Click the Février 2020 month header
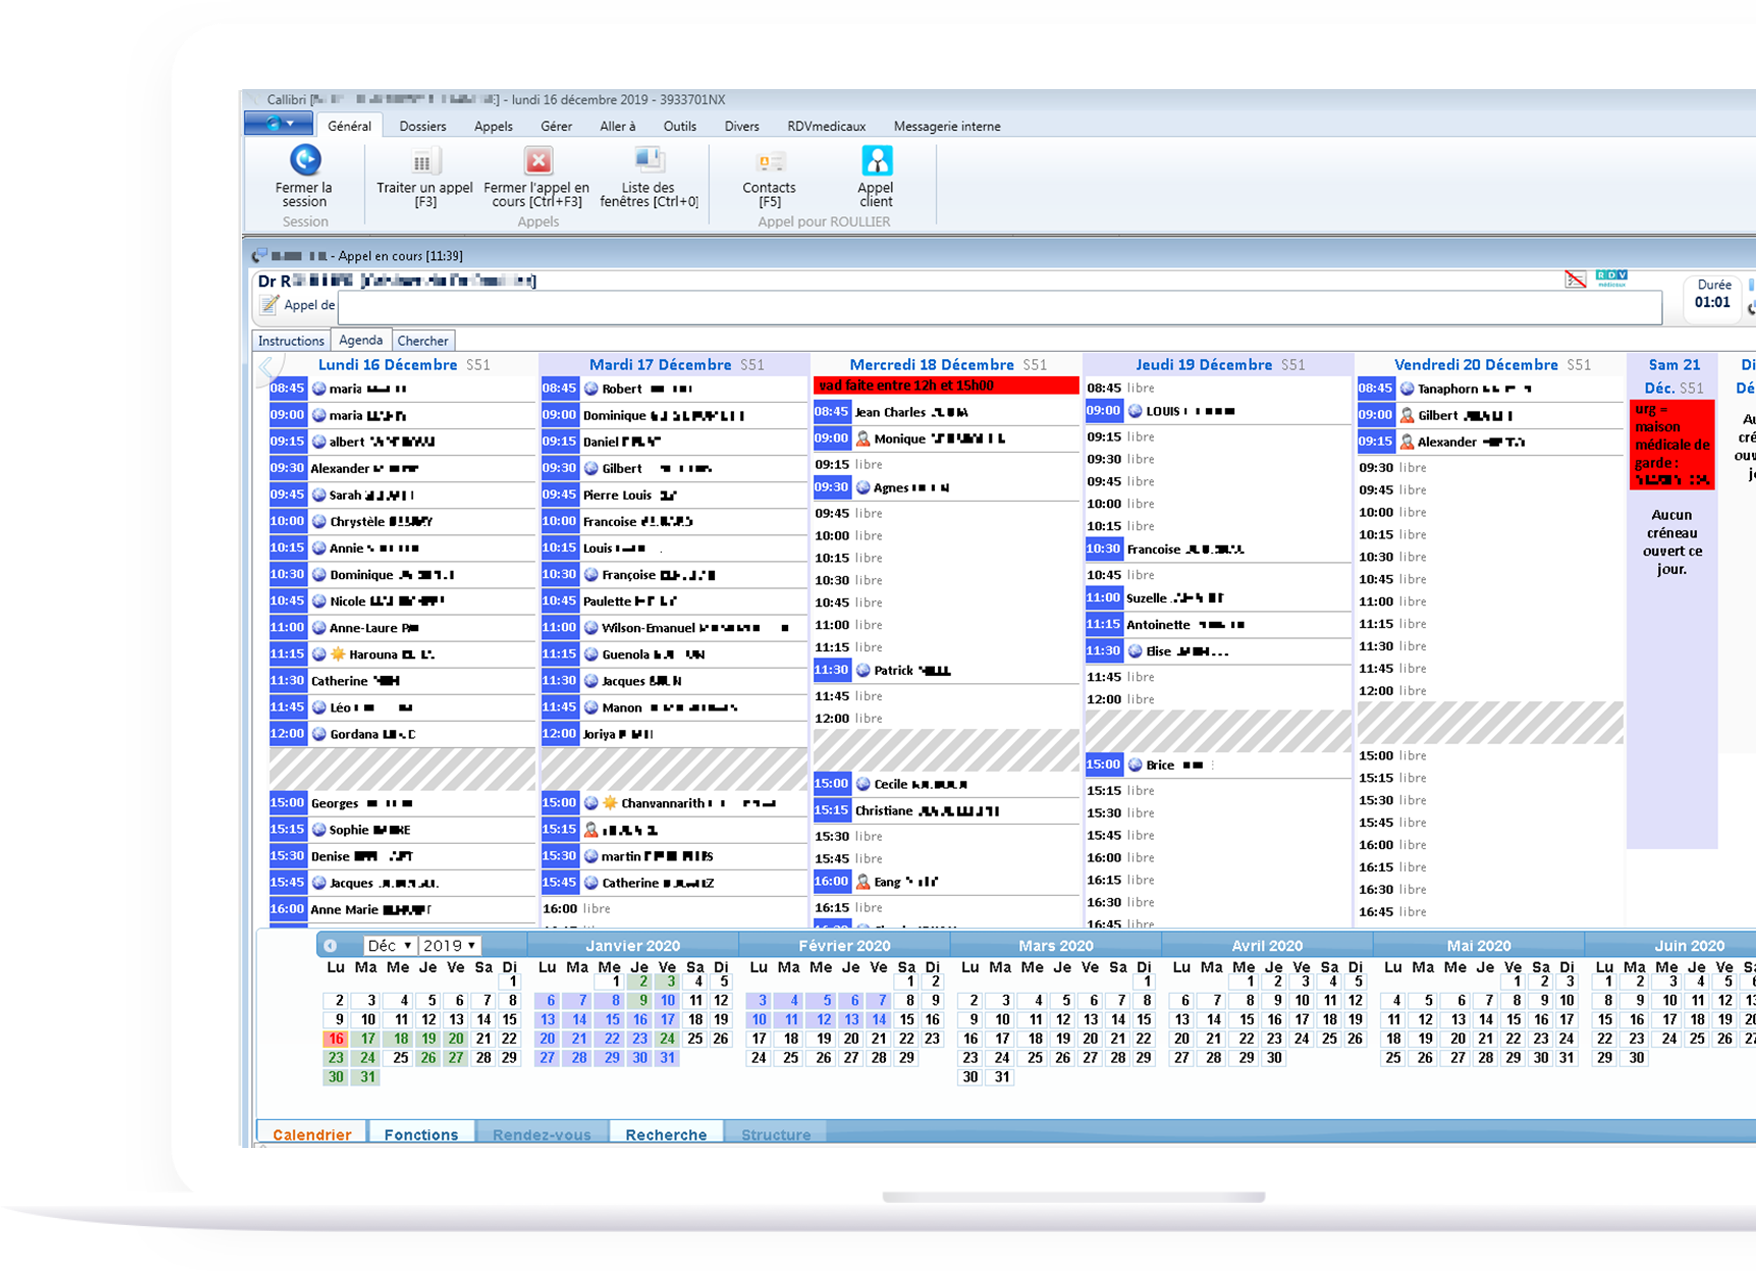 (x=844, y=945)
